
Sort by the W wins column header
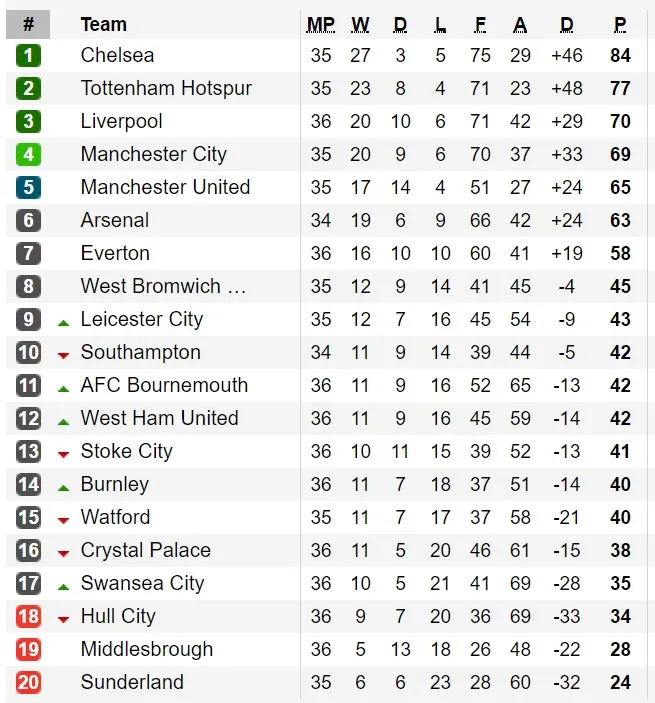pyautogui.click(x=360, y=25)
